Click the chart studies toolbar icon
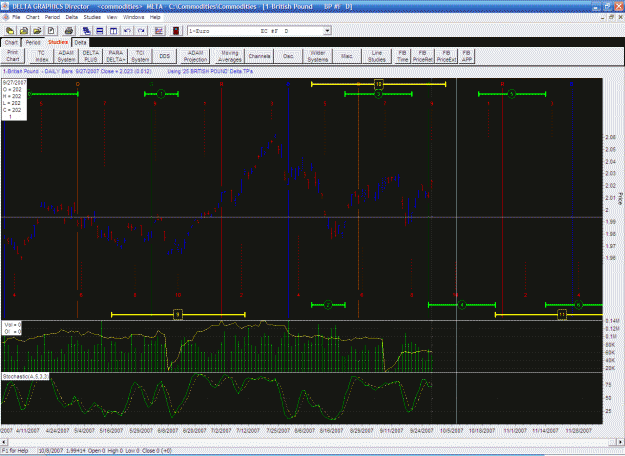The height and width of the screenshot is (456, 625). [x=159, y=31]
